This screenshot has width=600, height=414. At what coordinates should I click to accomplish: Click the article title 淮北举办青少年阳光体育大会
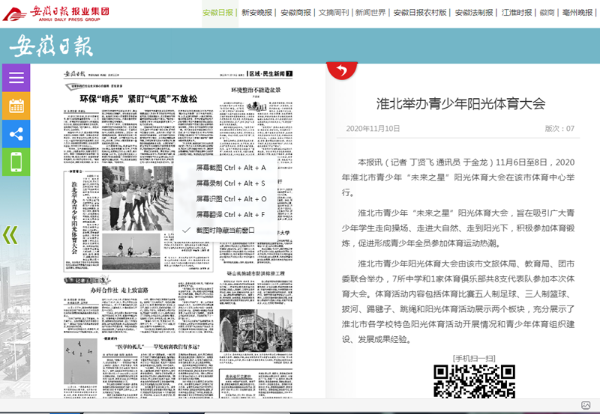pos(460,104)
